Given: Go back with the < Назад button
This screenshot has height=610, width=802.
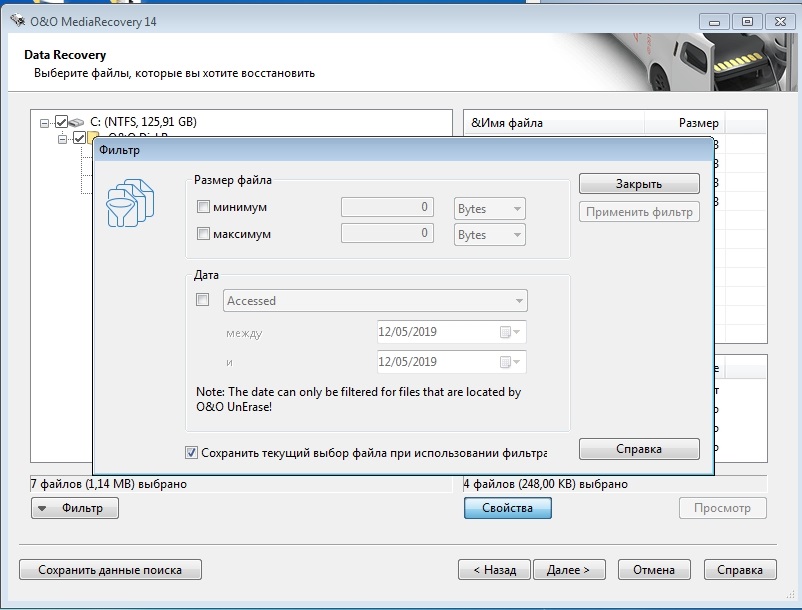Looking at the screenshot, I should coord(495,570).
